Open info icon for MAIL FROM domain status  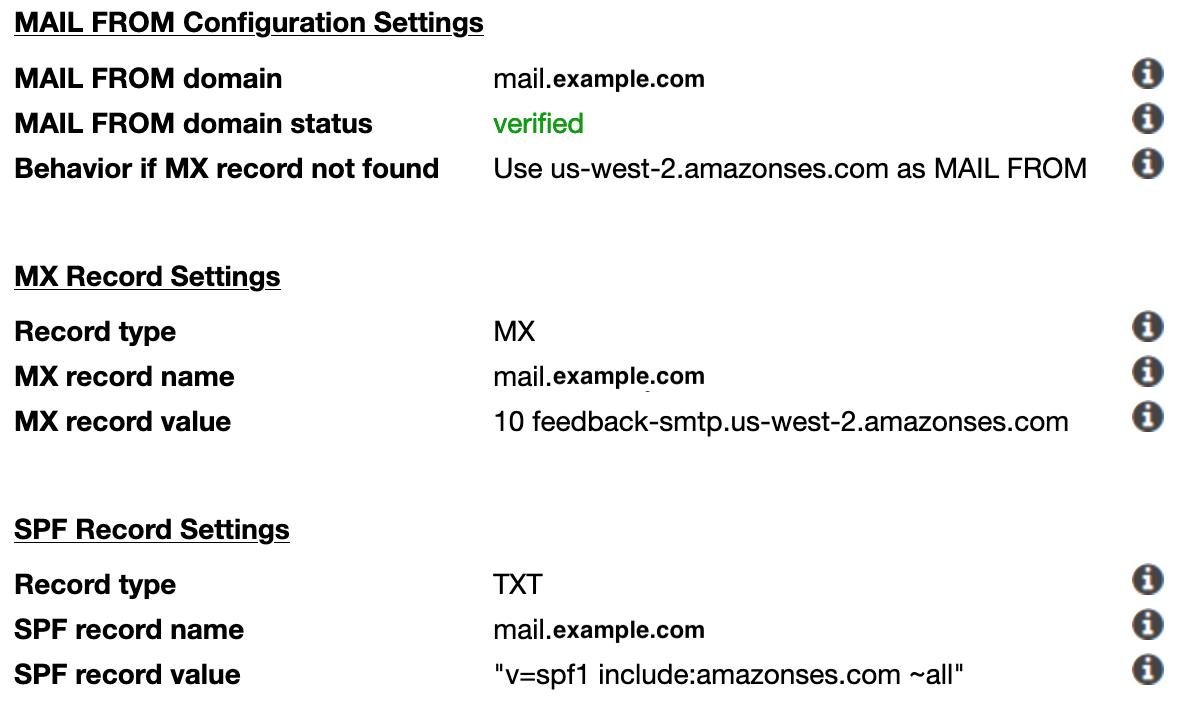tap(1147, 118)
